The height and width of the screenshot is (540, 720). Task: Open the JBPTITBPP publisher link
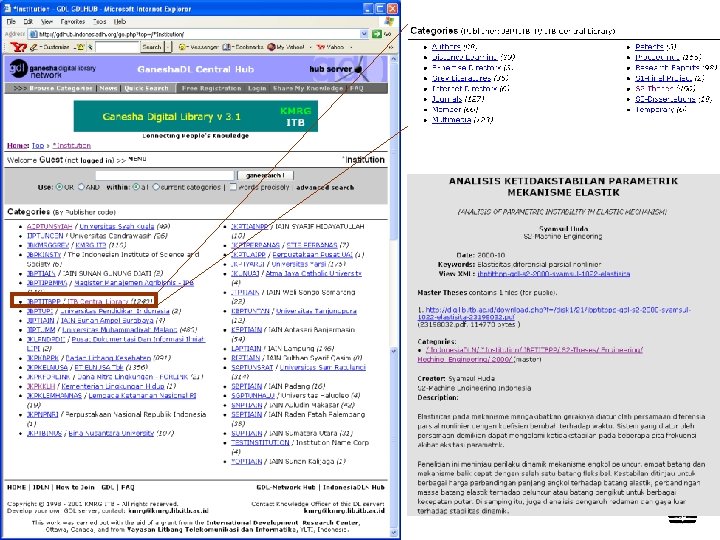point(44,302)
